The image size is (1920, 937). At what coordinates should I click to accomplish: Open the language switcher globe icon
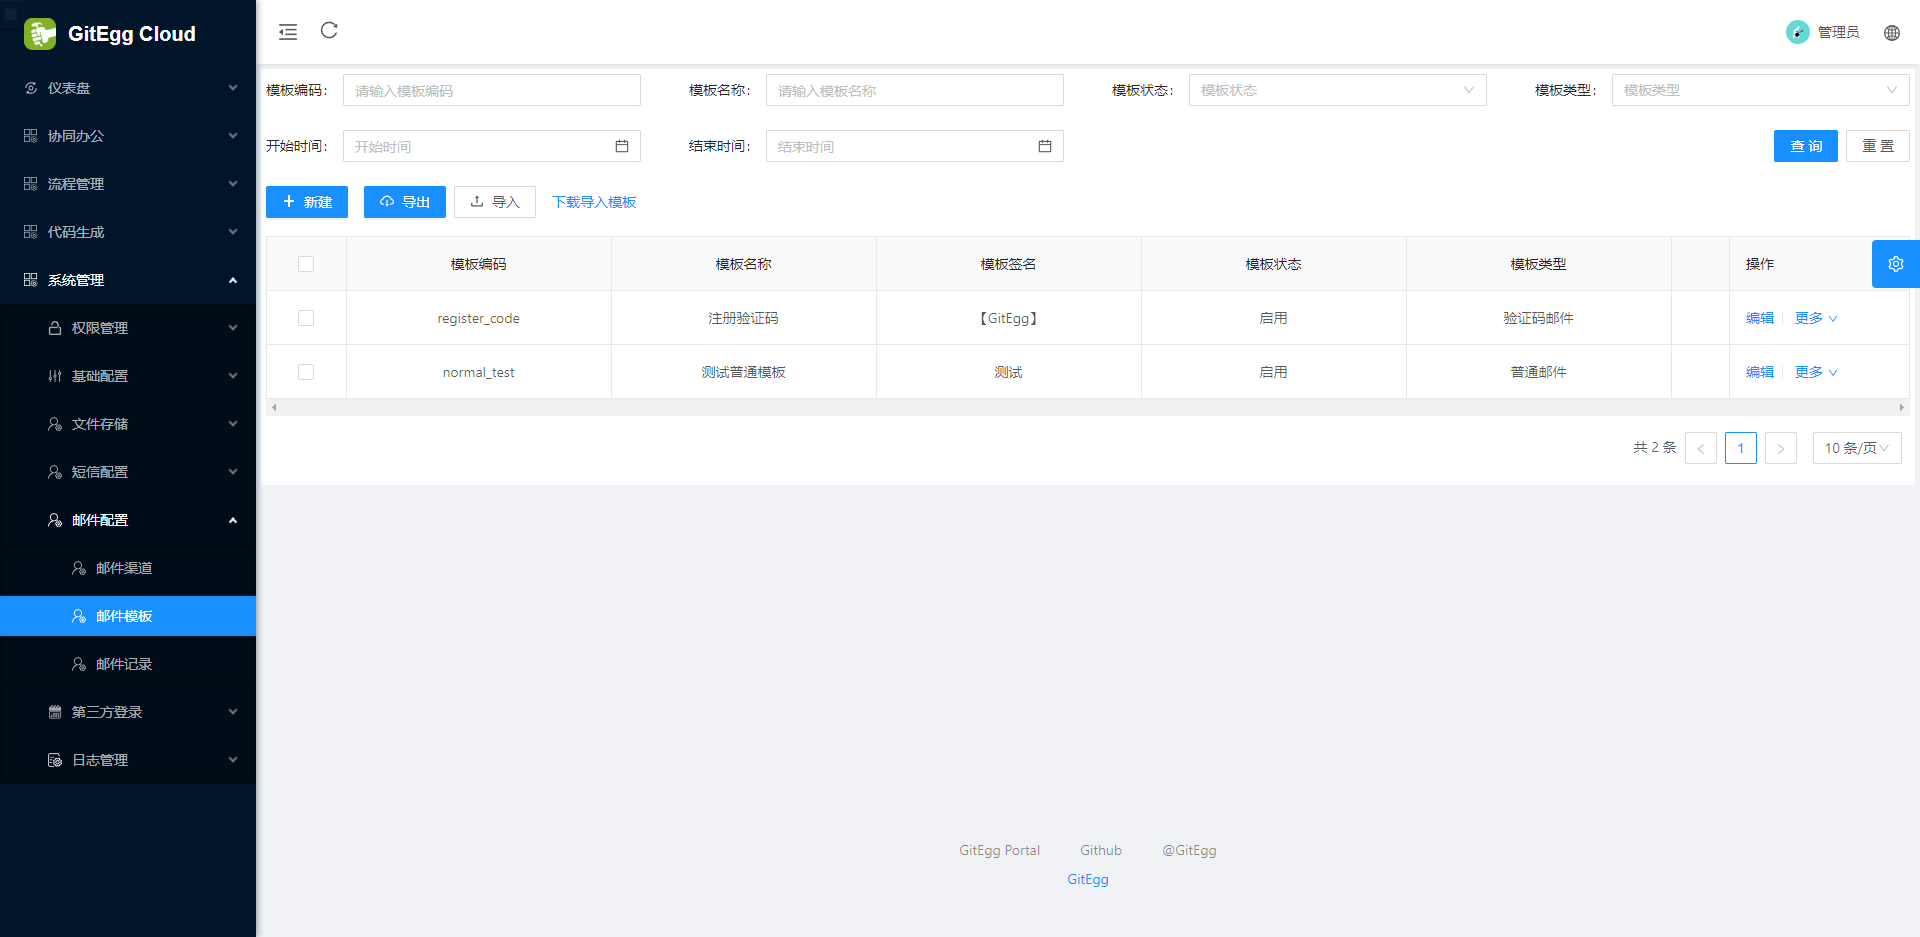pyautogui.click(x=1892, y=32)
